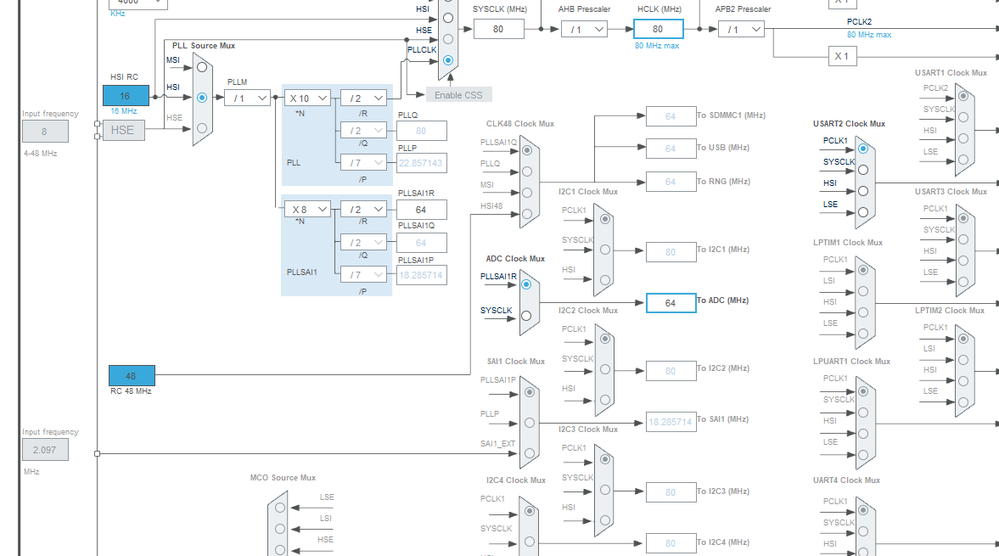This screenshot has height=556, width=999.
Task: Select PLLP in SAI1 Clock Mux
Action: (x=529, y=422)
